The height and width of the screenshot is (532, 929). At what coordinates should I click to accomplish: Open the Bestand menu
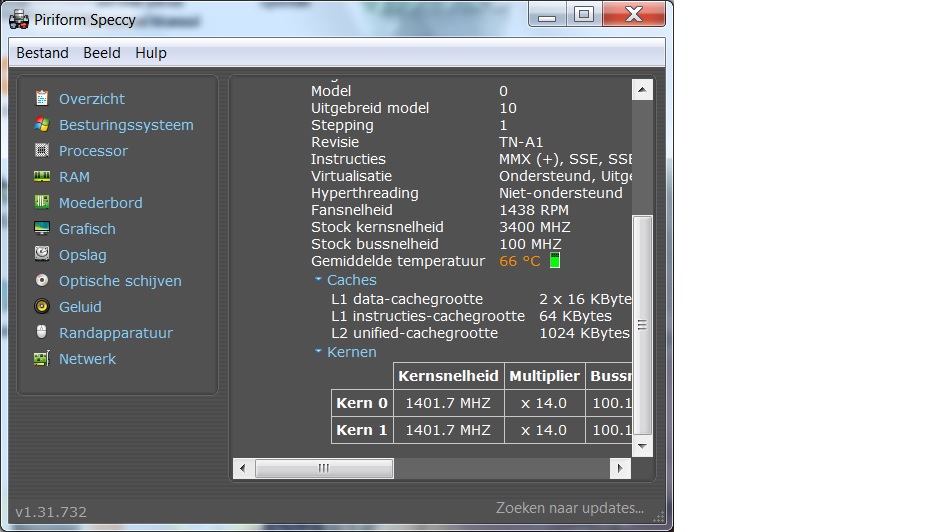point(42,53)
